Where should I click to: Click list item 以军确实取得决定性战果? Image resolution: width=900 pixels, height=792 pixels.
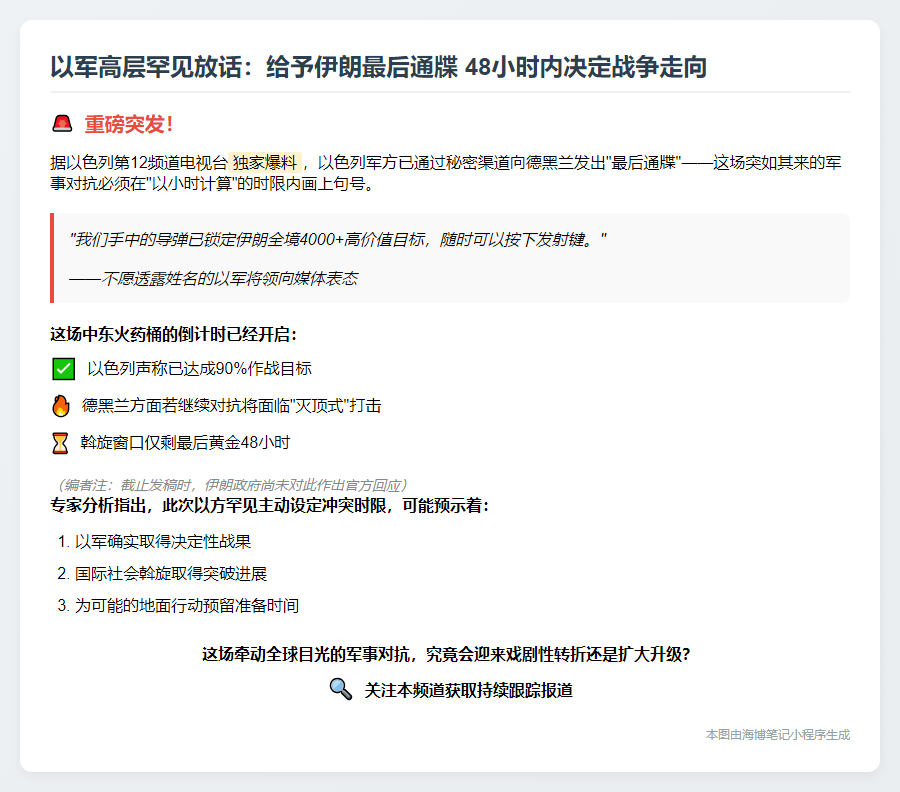pos(162,542)
